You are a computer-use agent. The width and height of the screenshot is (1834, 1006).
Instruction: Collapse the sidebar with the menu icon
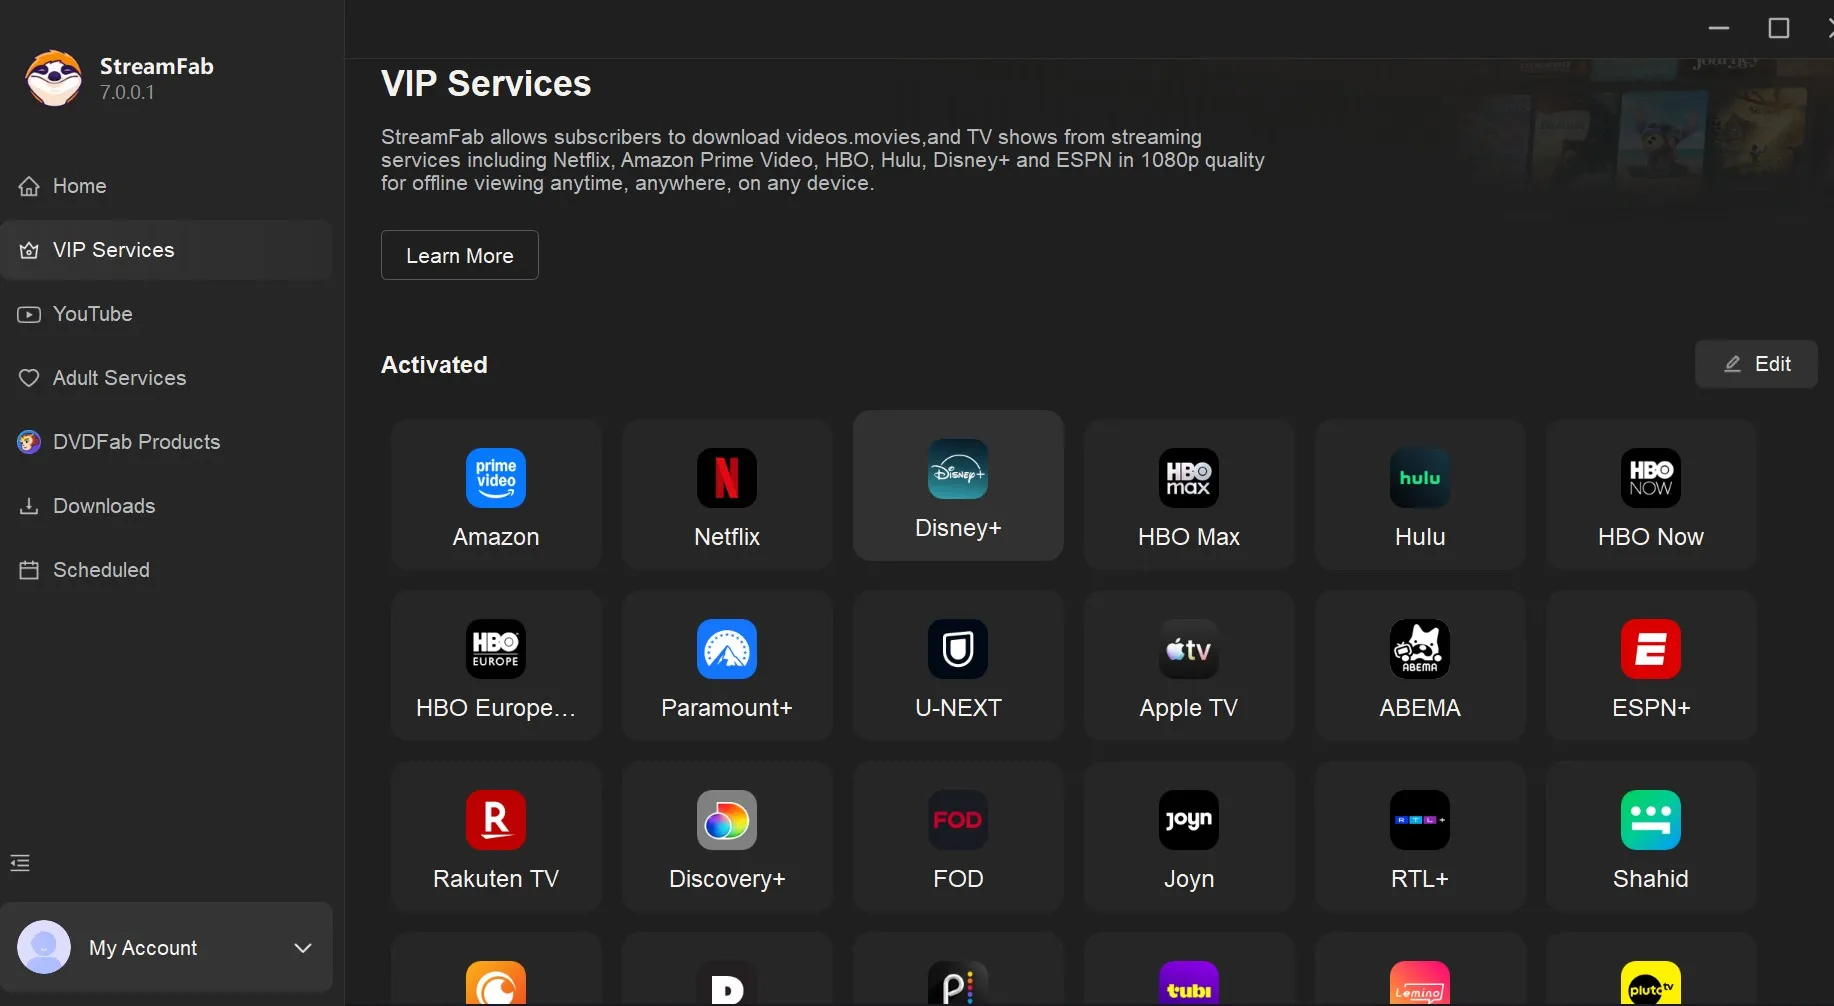tap(20, 863)
